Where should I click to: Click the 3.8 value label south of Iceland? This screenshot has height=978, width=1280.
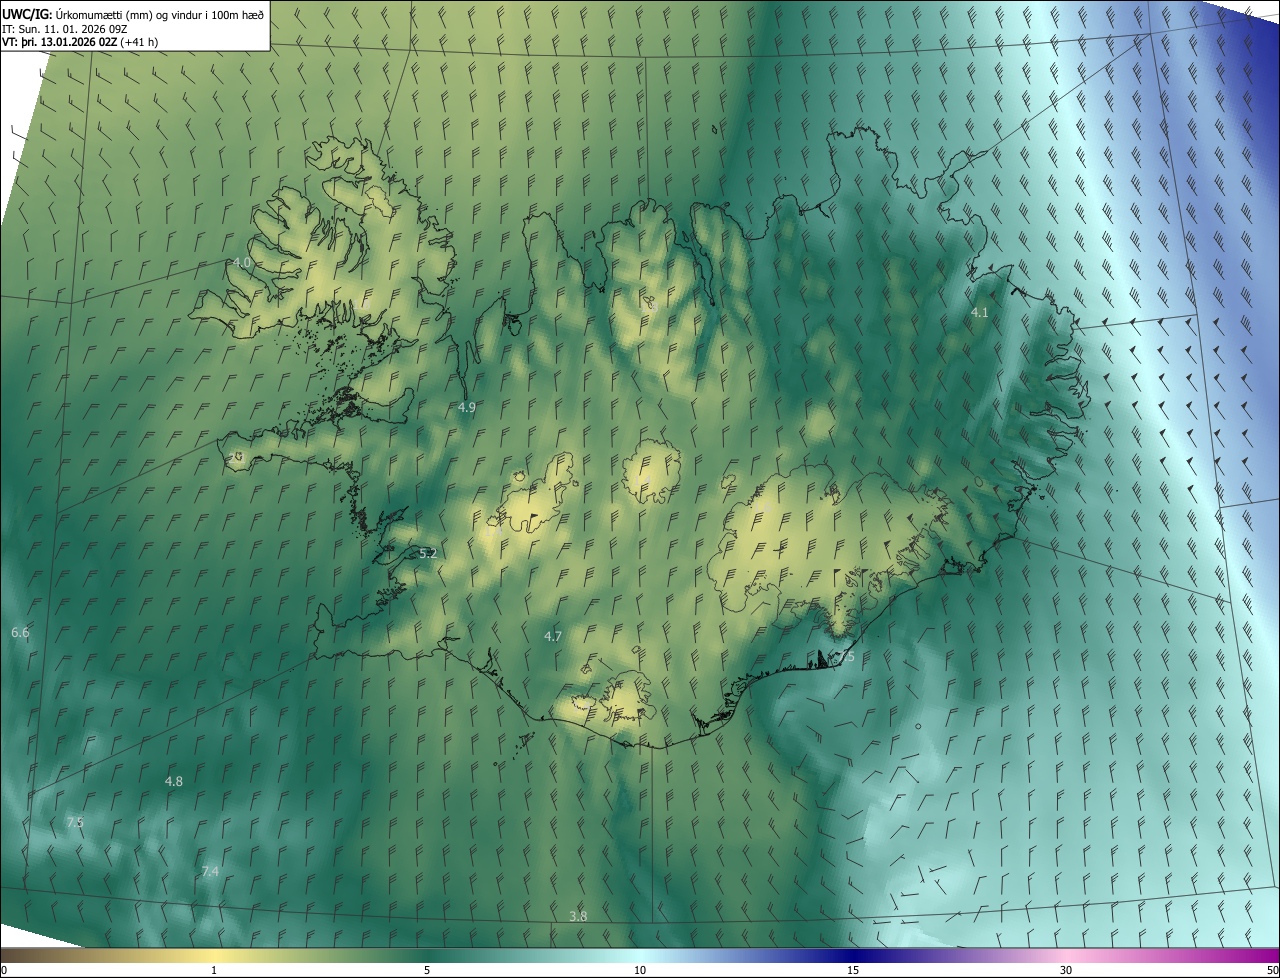[578, 916]
